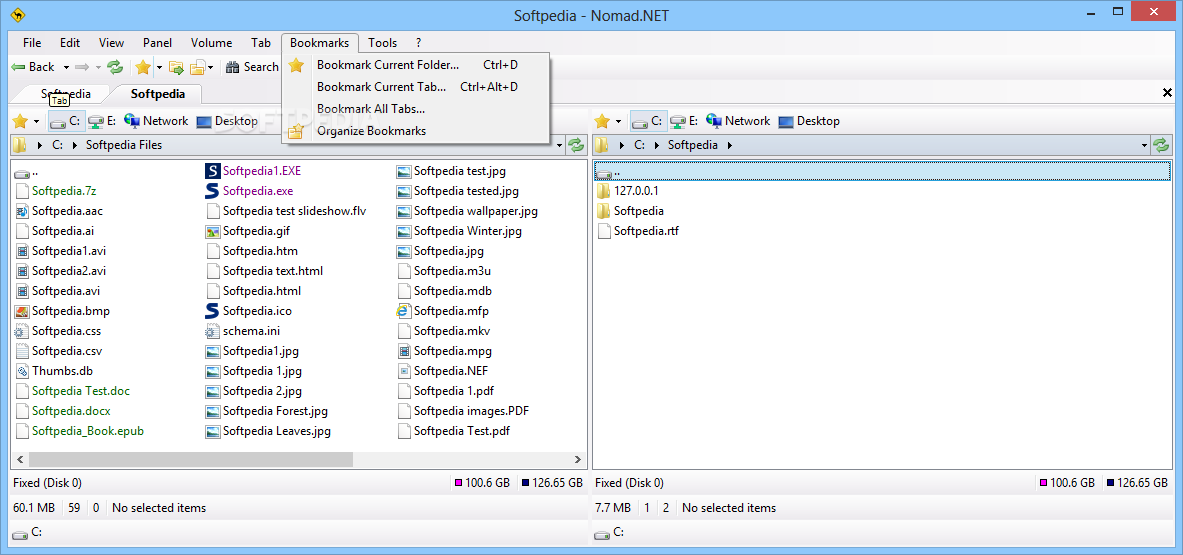Screen dimensions: 1183x555
Task: Click Softpedia Files in left breadcrumb
Action: pos(124,145)
